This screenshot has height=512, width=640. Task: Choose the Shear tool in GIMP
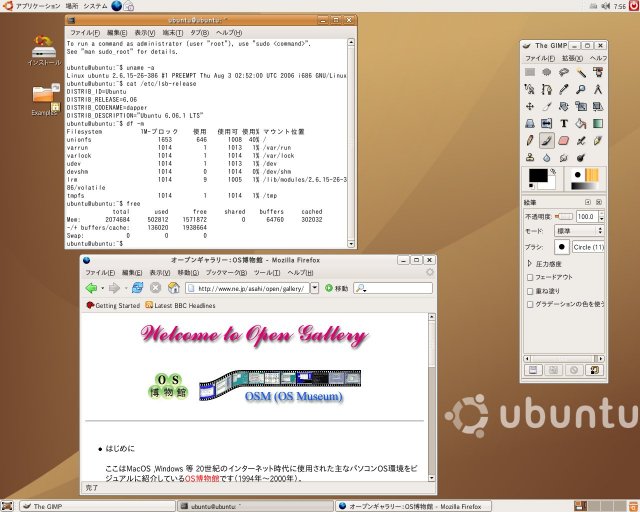(x=598, y=107)
